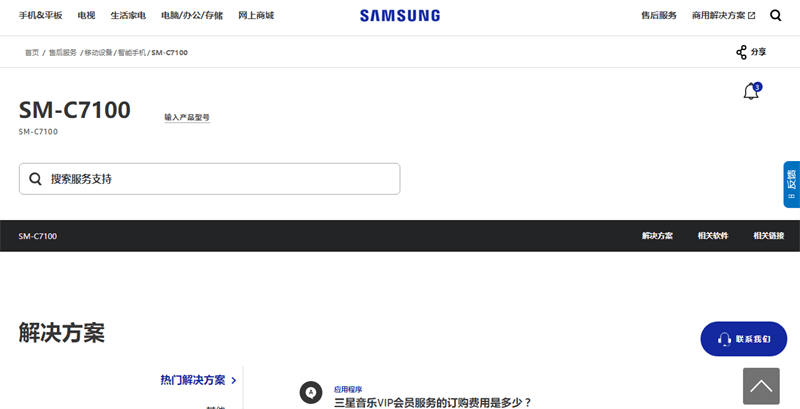
Task: Click the back-to-top arrow button
Action: [x=761, y=386]
